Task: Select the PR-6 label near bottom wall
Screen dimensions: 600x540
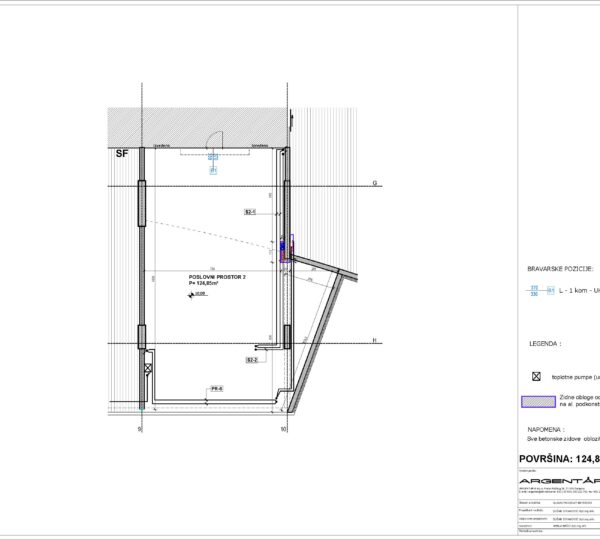Action: pyautogui.click(x=215, y=388)
